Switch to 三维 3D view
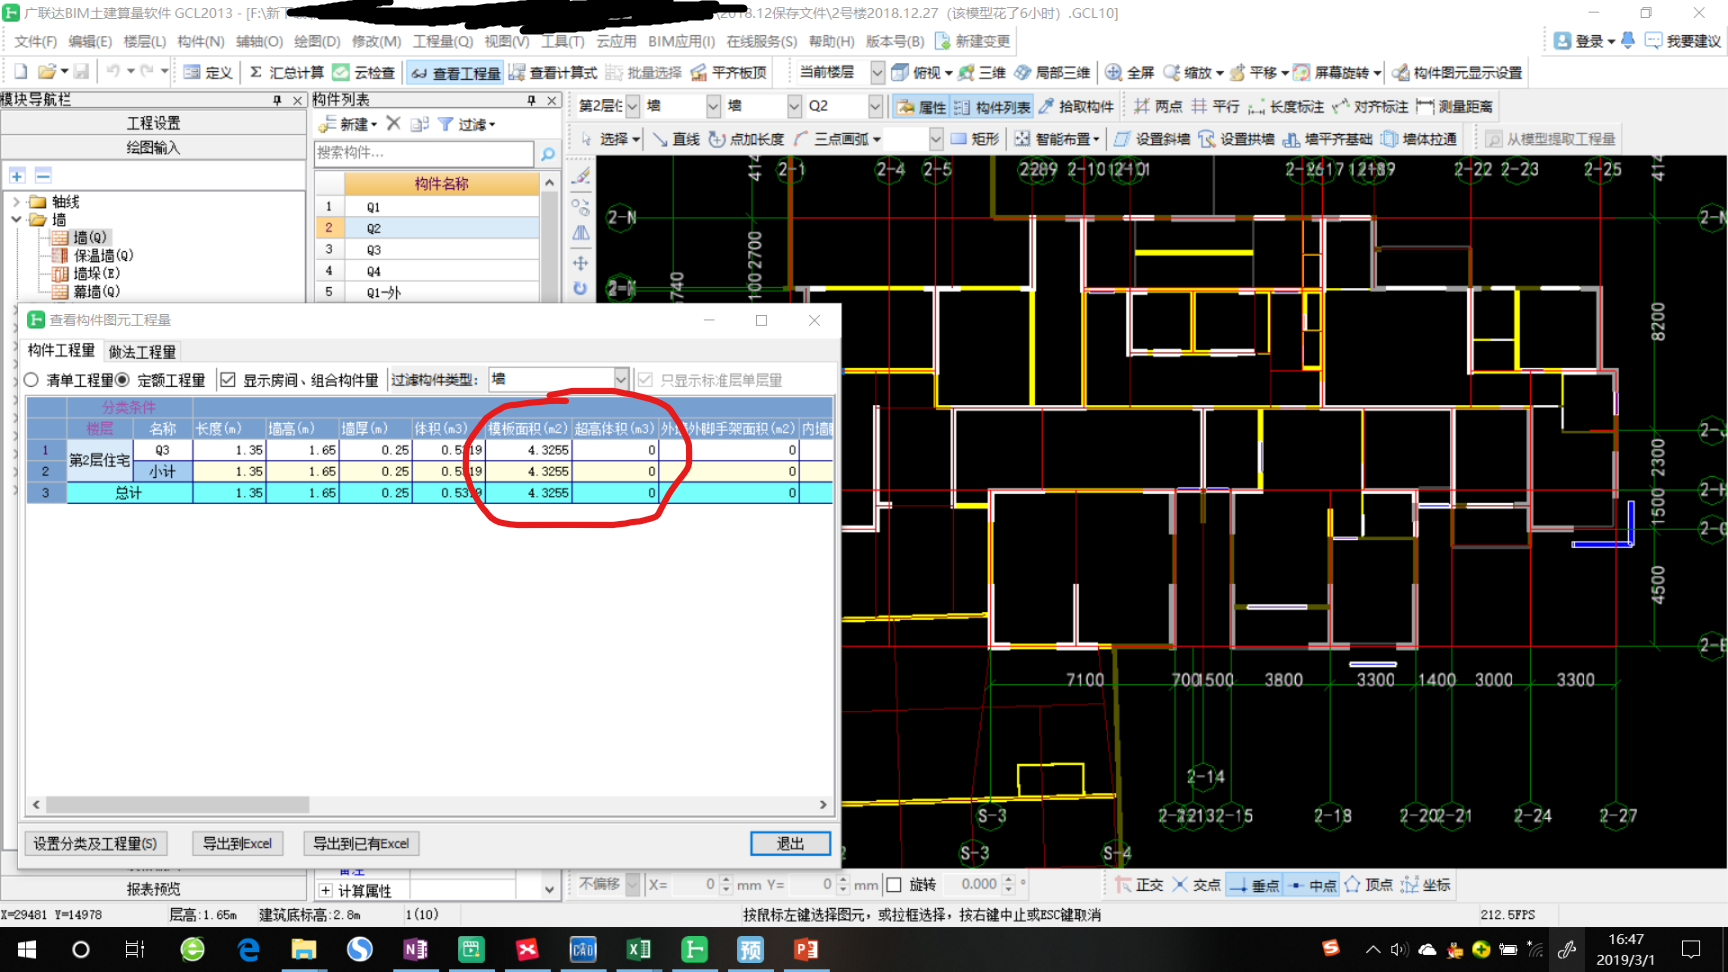Image resolution: width=1728 pixels, height=972 pixels. [x=982, y=72]
